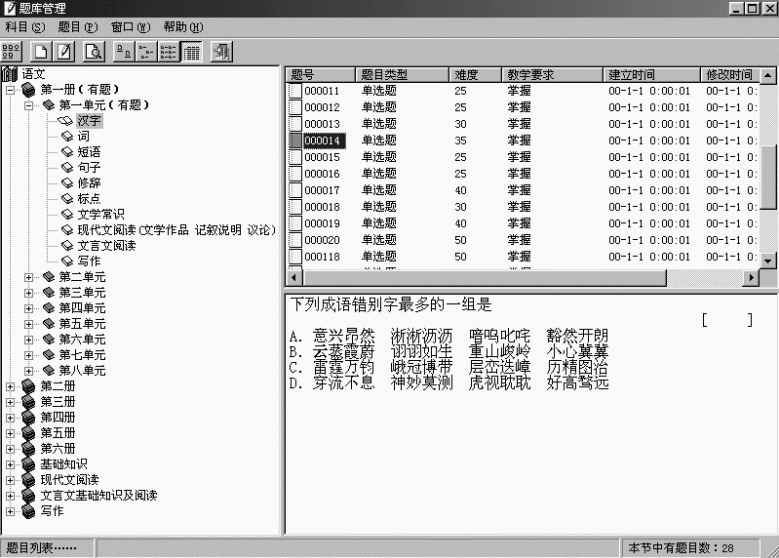This screenshot has width=779, height=558.
Task: Select the 标点 tree item
Action: (x=89, y=198)
